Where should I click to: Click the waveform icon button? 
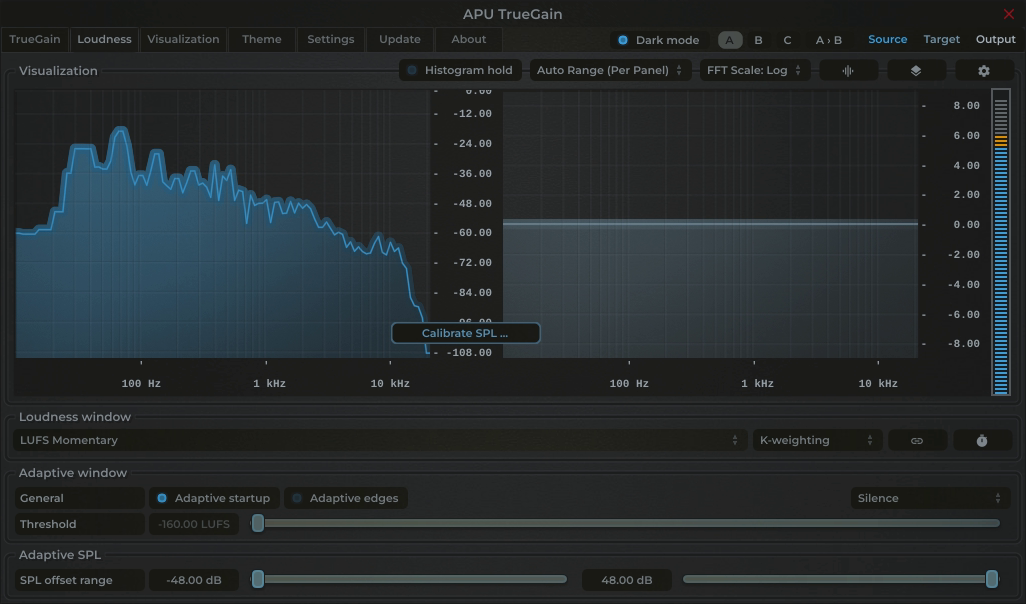pyautogui.click(x=848, y=71)
